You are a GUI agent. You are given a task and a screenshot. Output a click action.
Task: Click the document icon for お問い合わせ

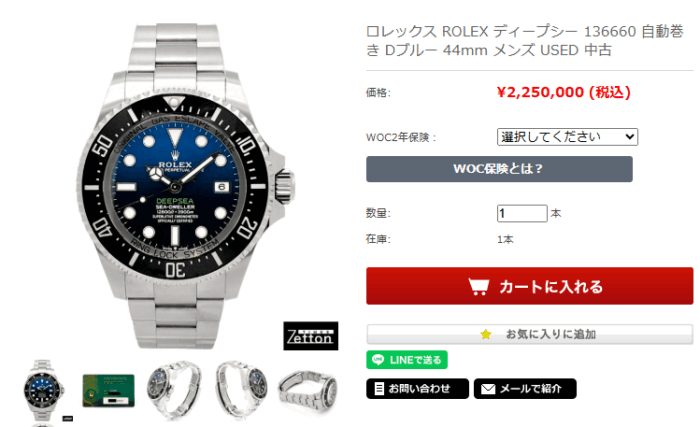[379, 389]
